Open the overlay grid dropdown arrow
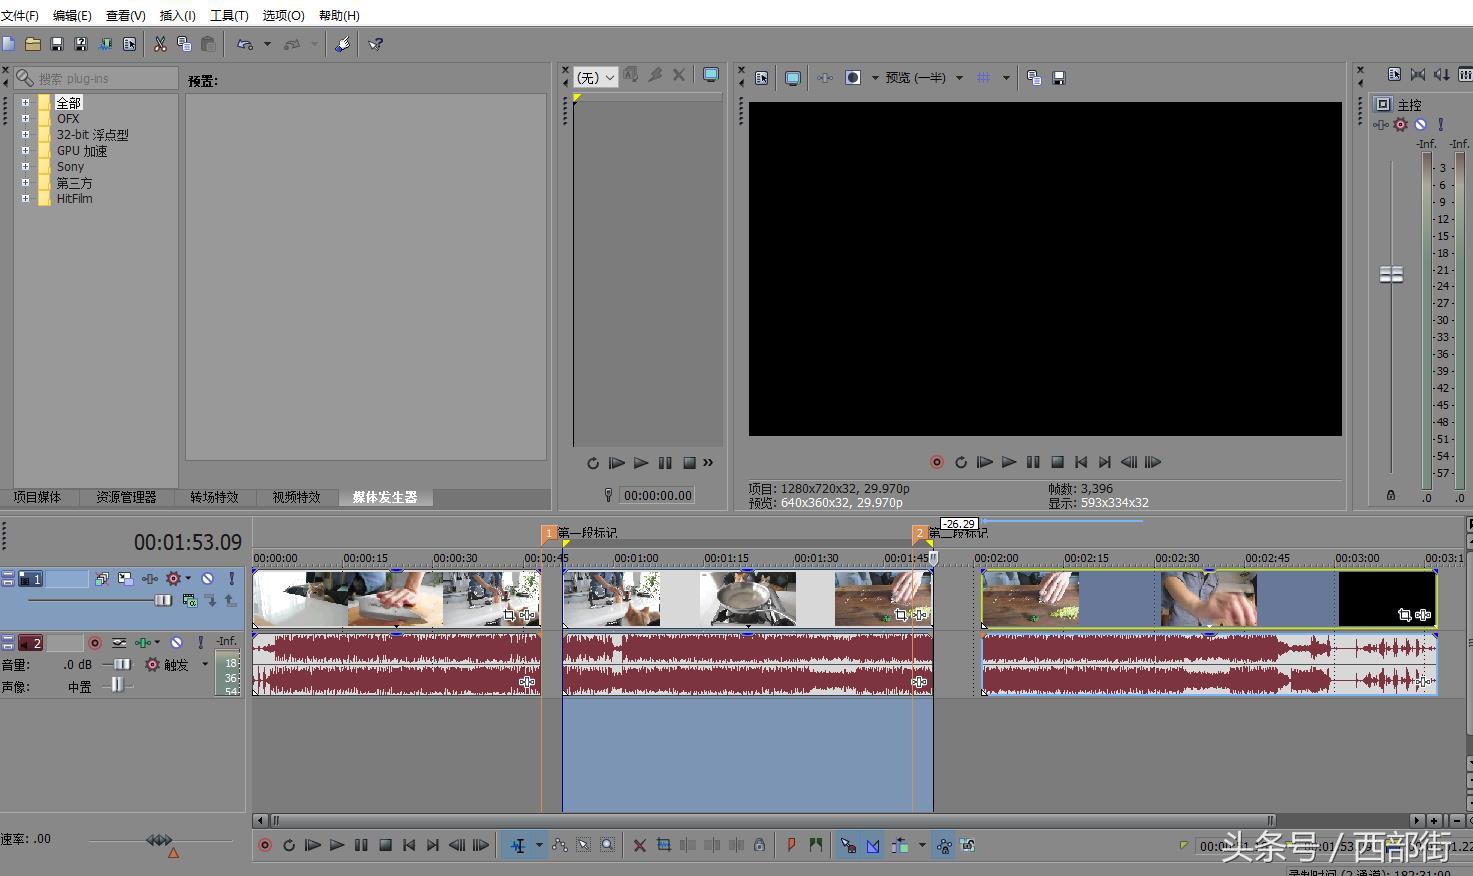The width and height of the screenshot is (1473, 876). click(1006, 77)
